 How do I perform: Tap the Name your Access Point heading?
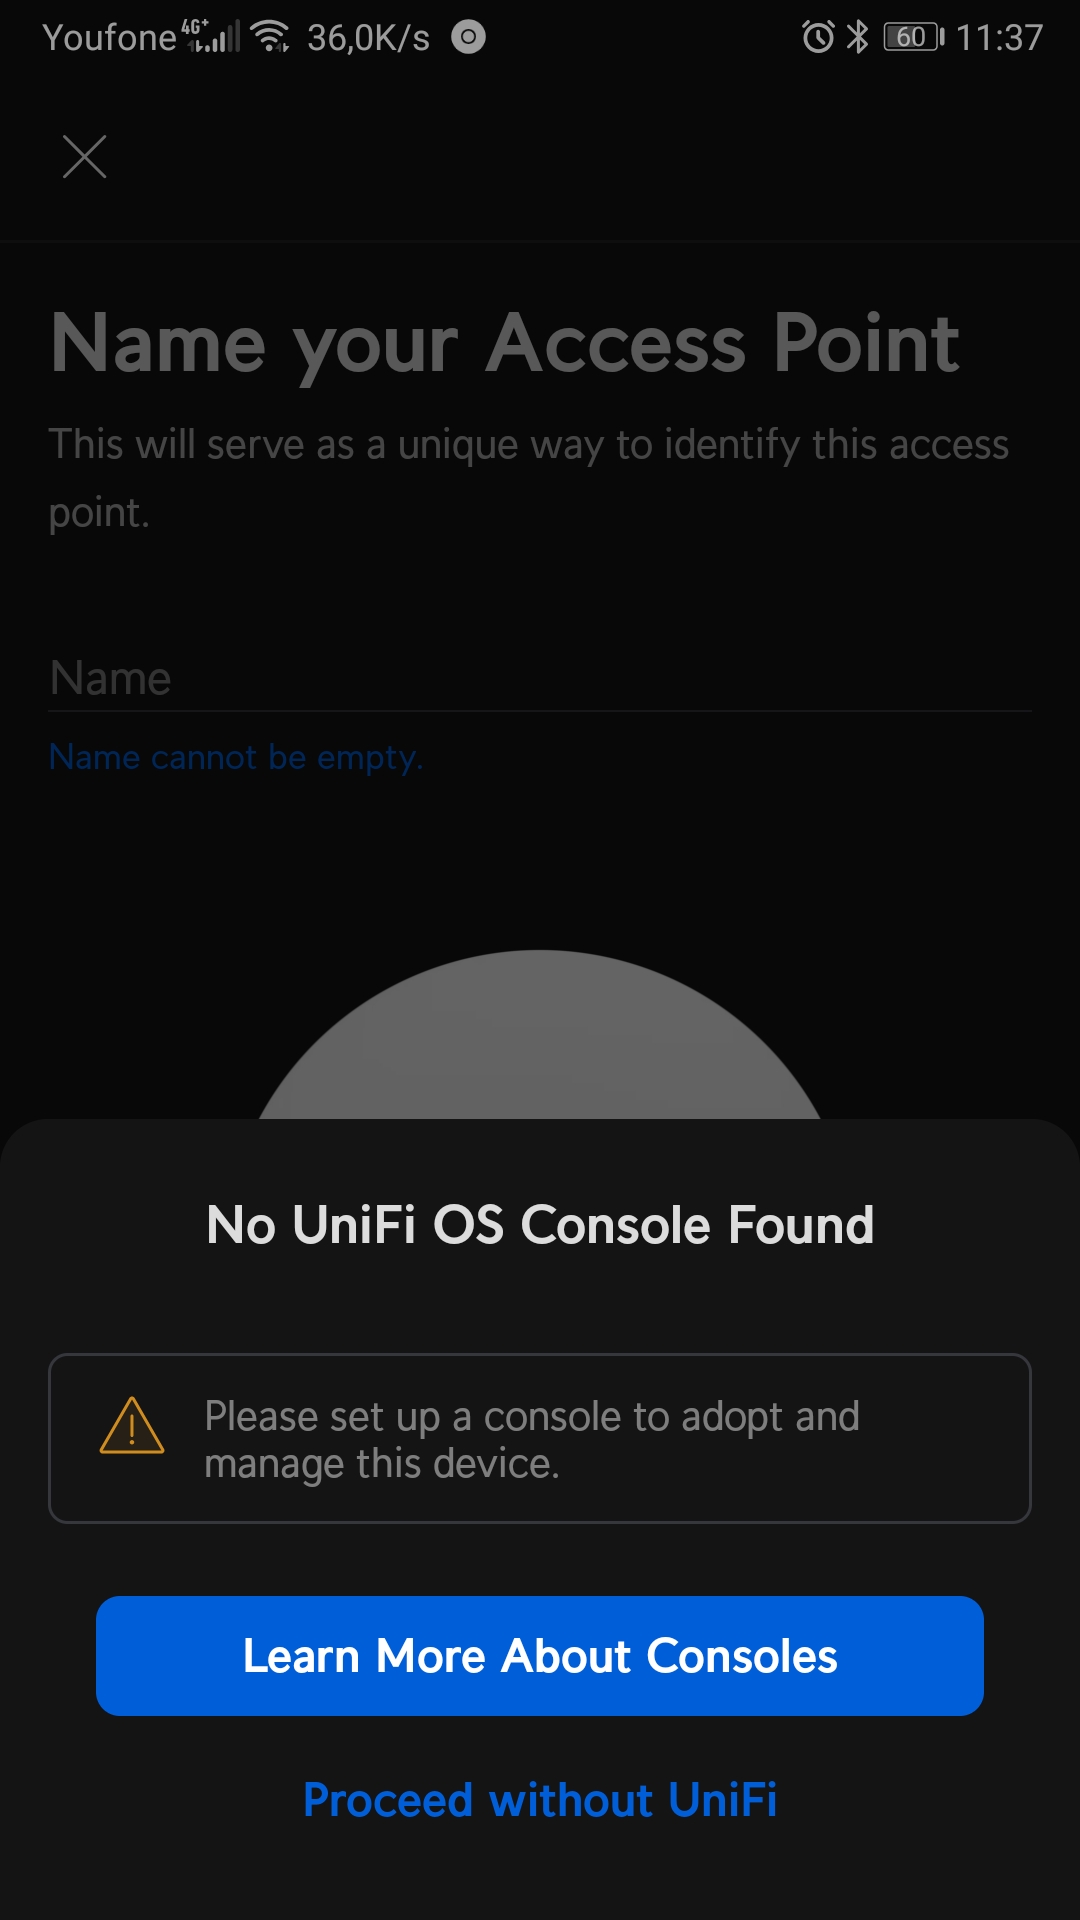pyautogui.click(x=505, y=344)
